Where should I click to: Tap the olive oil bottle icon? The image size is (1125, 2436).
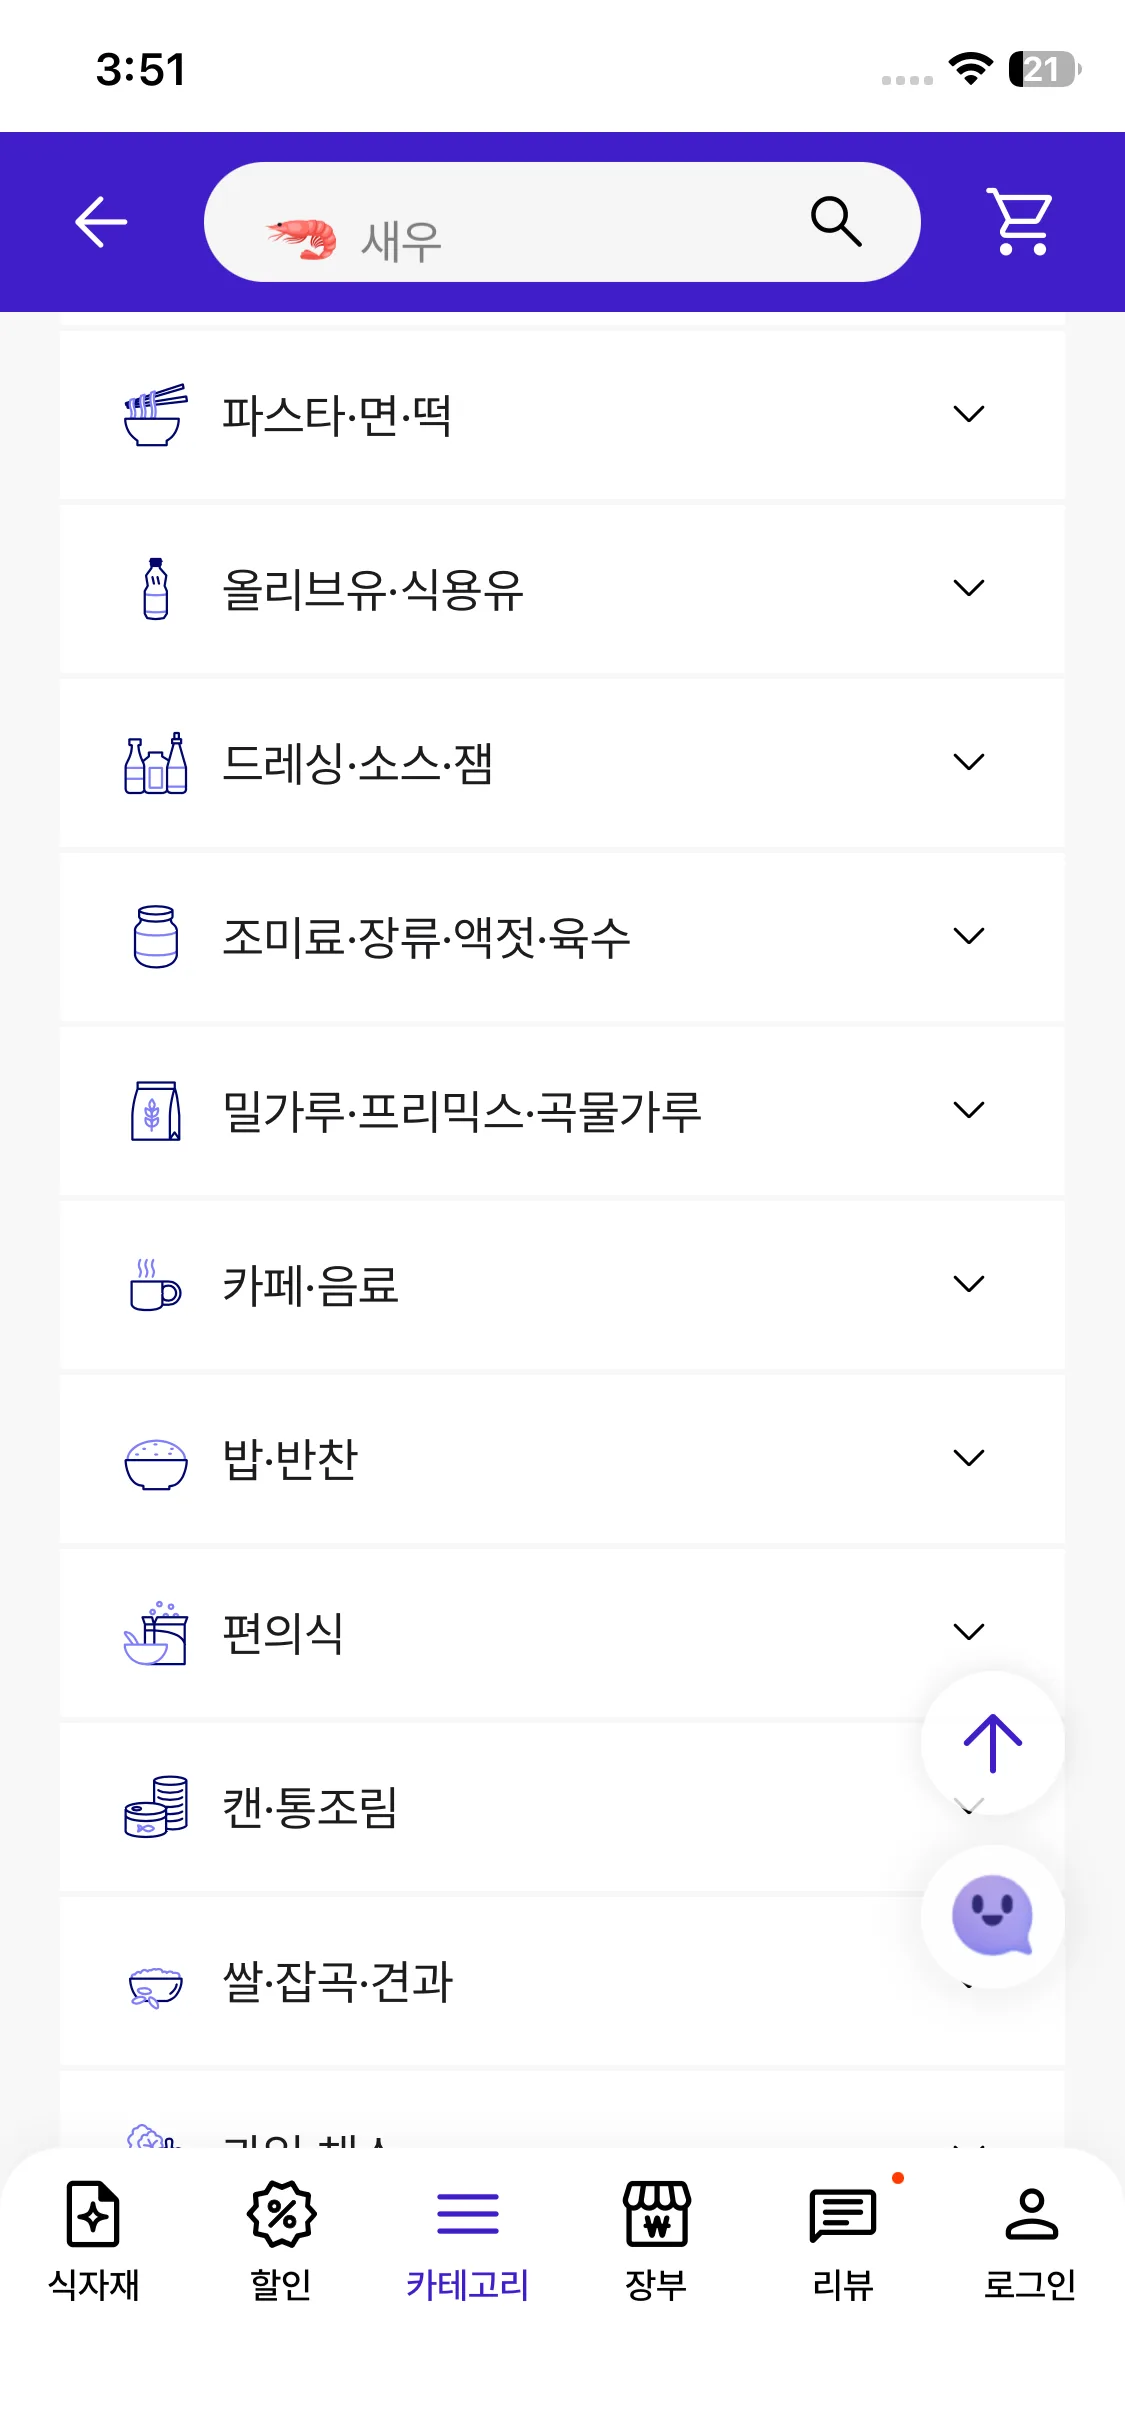tap(155, 589)
